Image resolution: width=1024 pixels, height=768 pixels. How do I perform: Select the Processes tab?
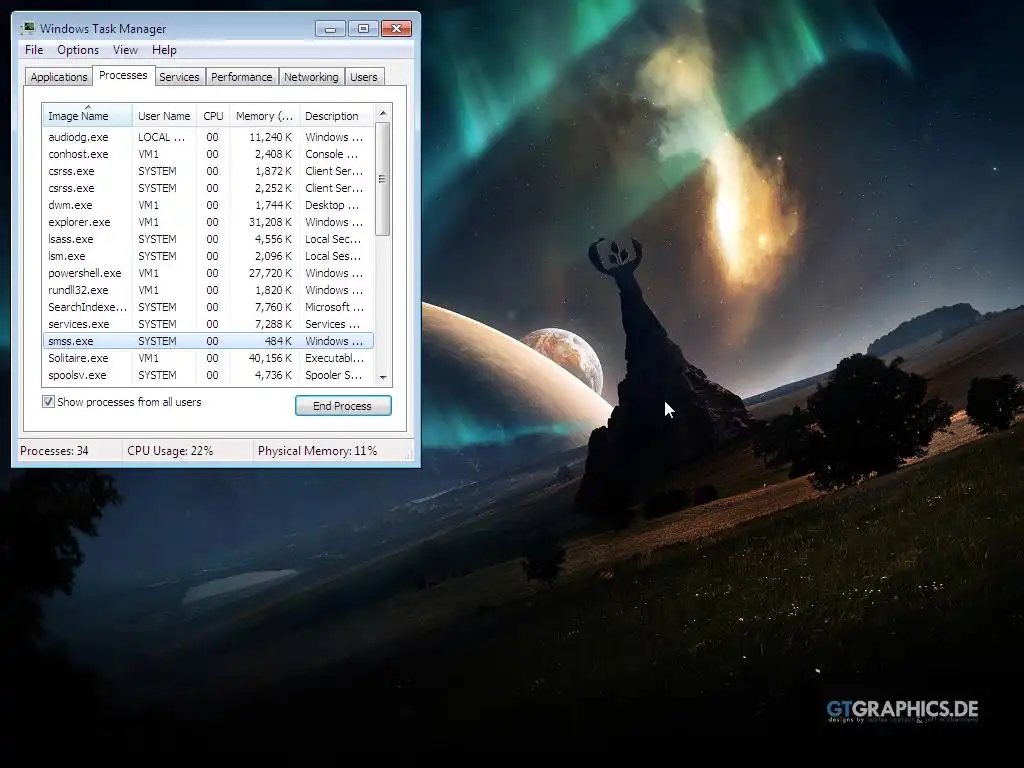(123, 75)
